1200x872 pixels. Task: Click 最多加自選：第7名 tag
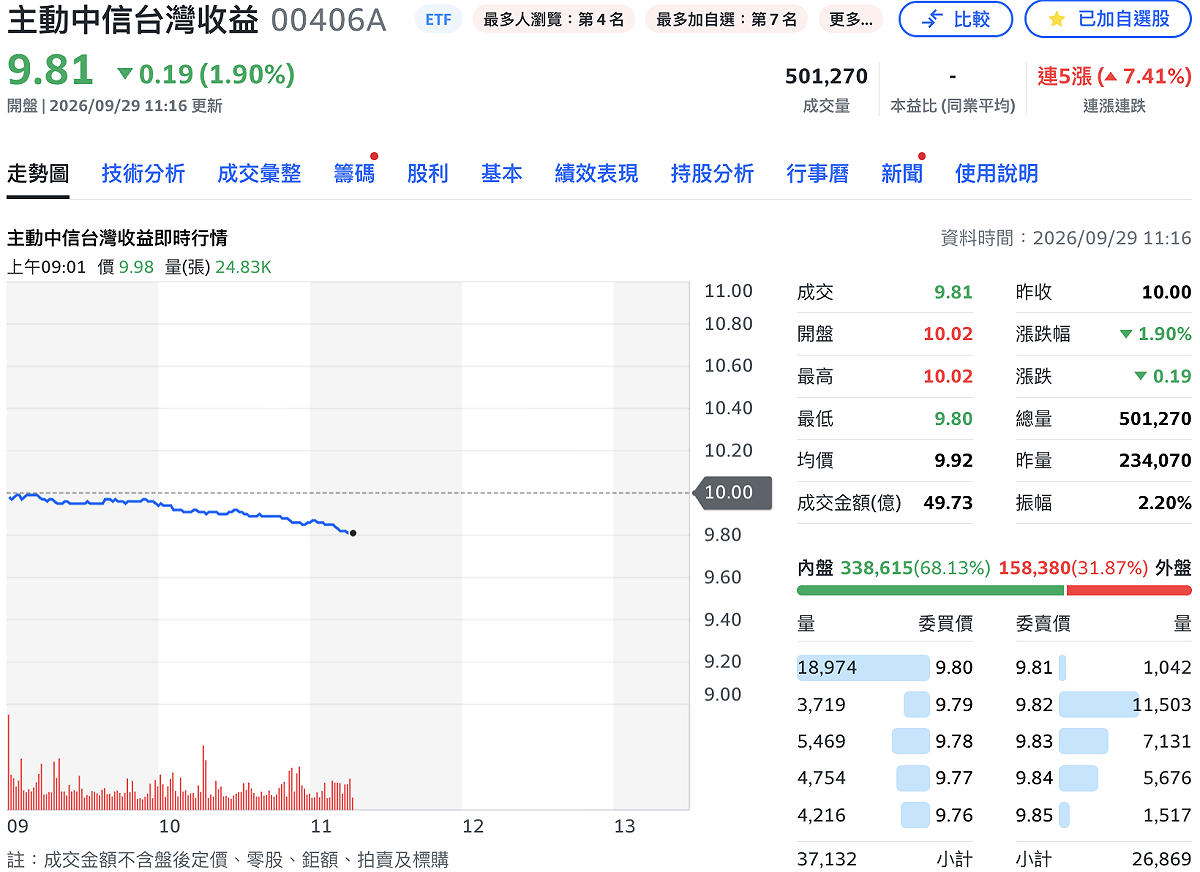pos(727,19)
